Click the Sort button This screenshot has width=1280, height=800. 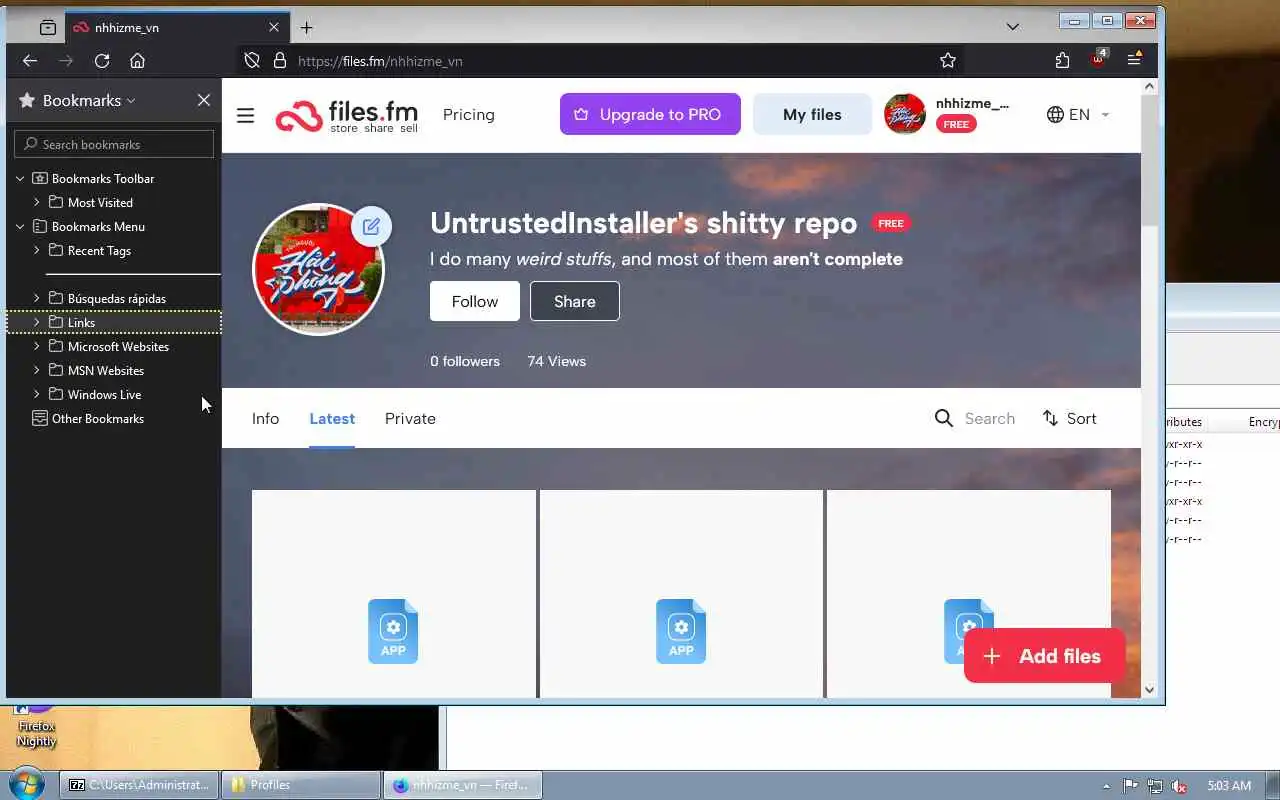pyautogui.click(x=1069, y=418)
